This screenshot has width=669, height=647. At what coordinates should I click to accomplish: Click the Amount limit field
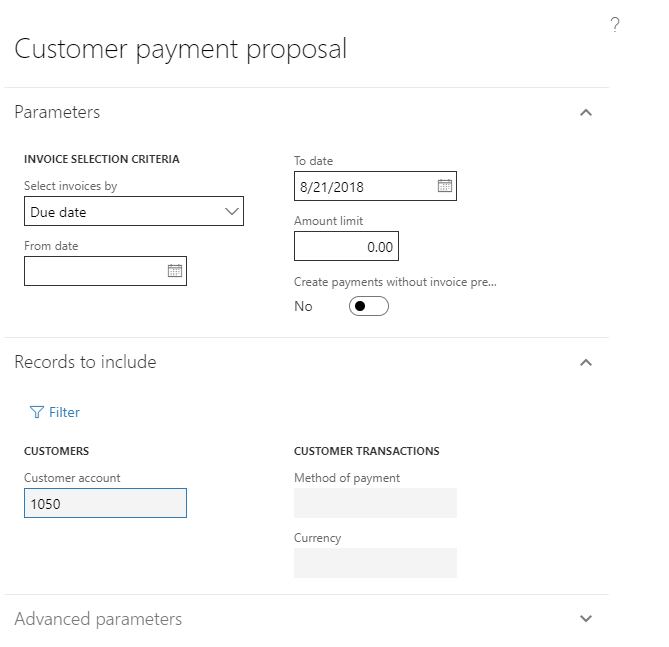point(346,246)
